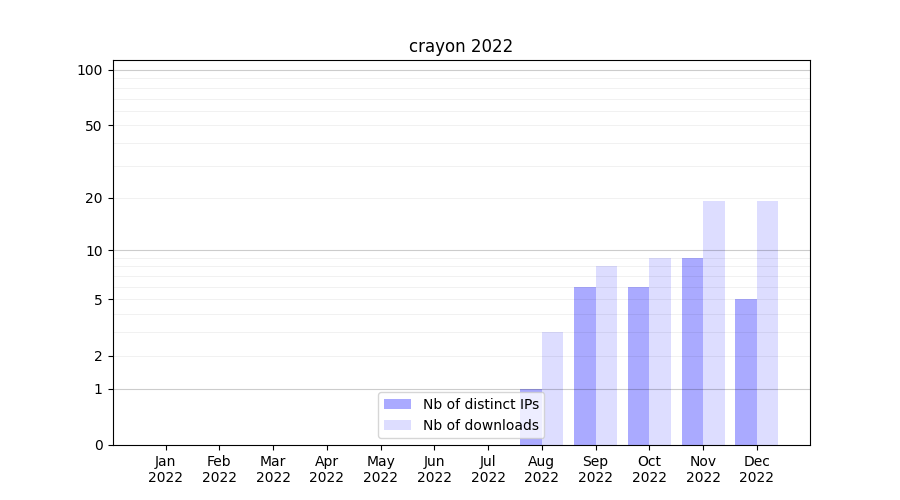Click the '20' y-axis tick label
Viewport: 900px width, 500px height.
[94, 198]
